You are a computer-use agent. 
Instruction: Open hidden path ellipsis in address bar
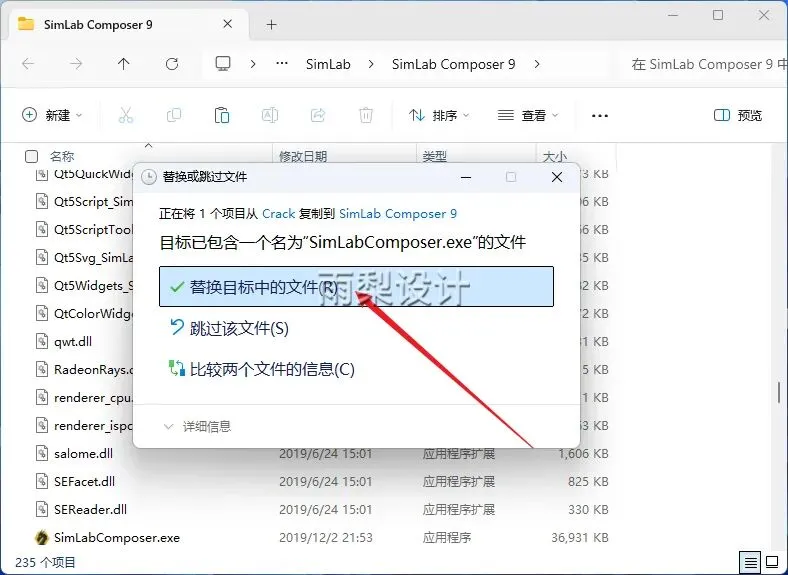coord(282,63)
